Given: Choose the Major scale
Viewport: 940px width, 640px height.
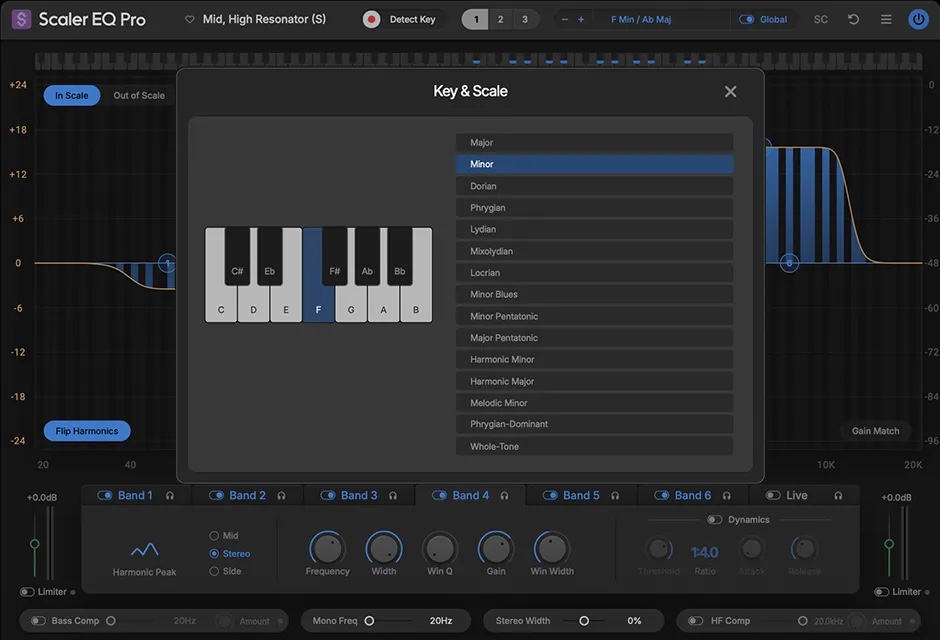Looking at the screenshot, I should pyautogui.click(x=594, y=143).
